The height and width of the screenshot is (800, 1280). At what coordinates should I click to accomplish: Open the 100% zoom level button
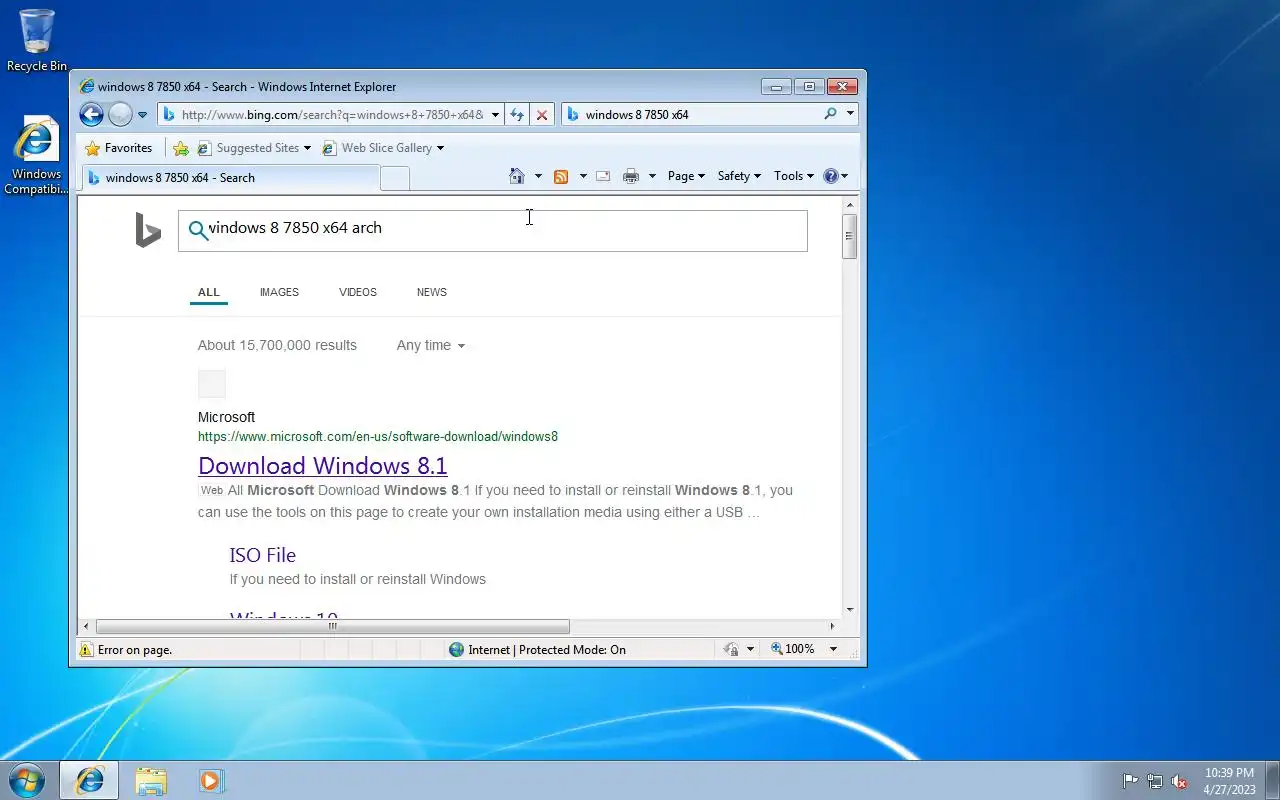point(793,649)
